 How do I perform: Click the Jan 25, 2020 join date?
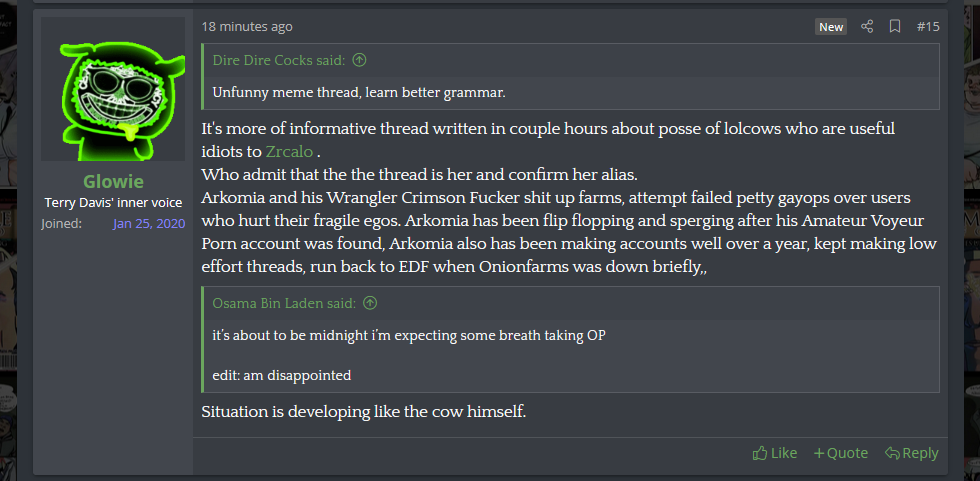[149, 223]
